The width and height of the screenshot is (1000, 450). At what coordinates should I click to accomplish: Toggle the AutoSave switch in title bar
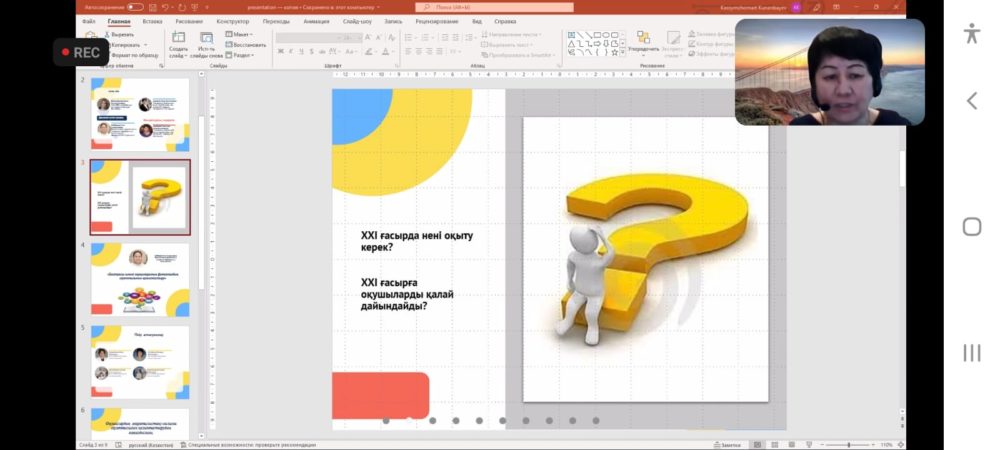click(135, 7)
